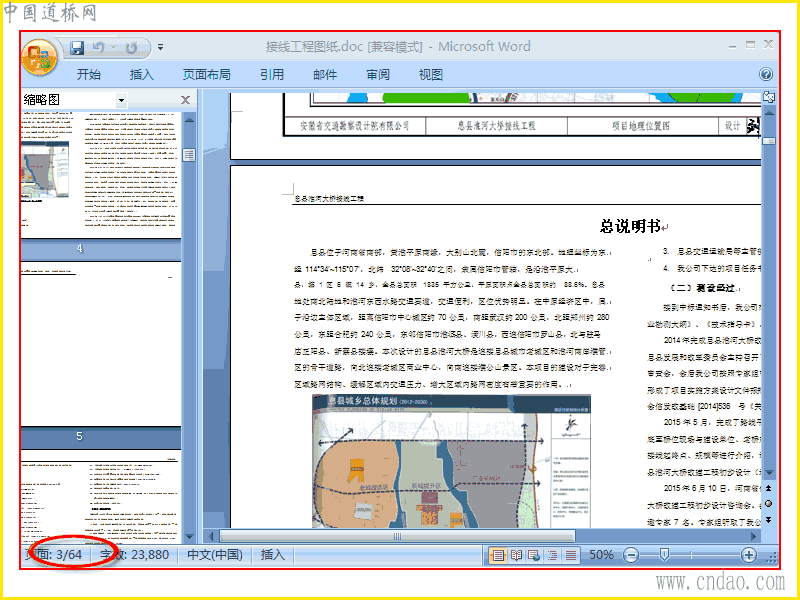Click the horizontal scrollbar thumb
Viewport: 800px width, 600px height.
pyautogui.click(x=397, y=536)
